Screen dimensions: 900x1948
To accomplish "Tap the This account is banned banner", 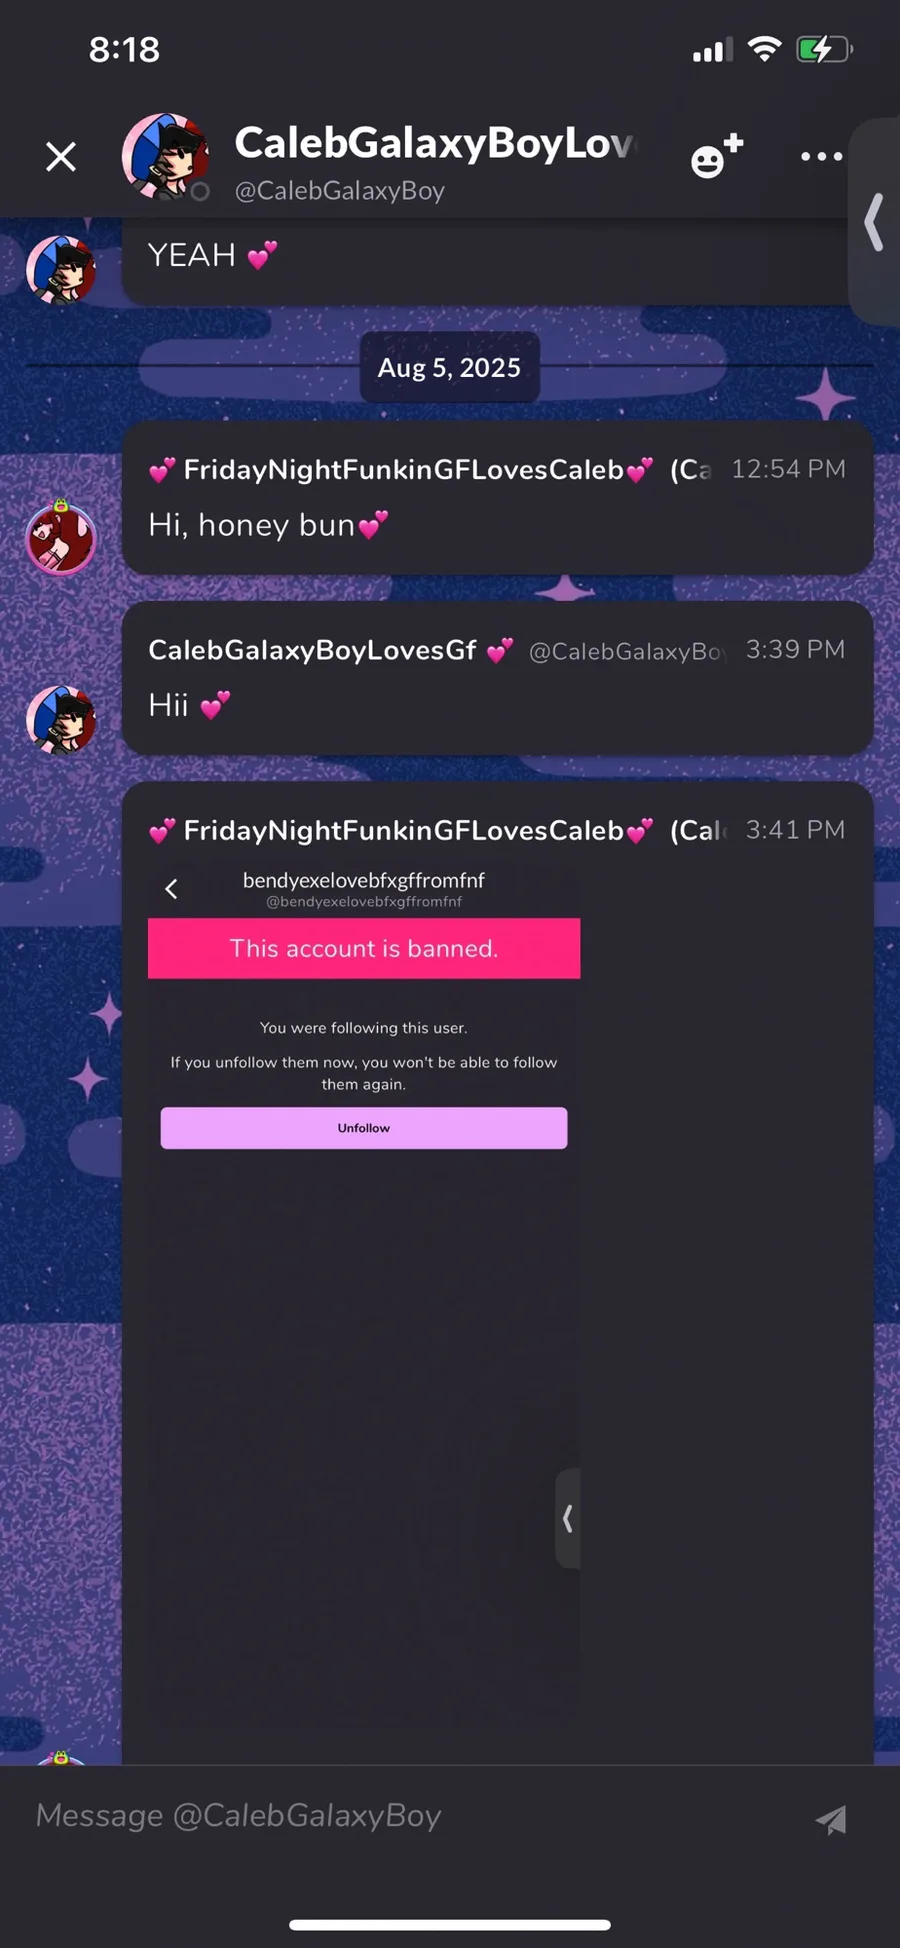I will click(364, 948).
